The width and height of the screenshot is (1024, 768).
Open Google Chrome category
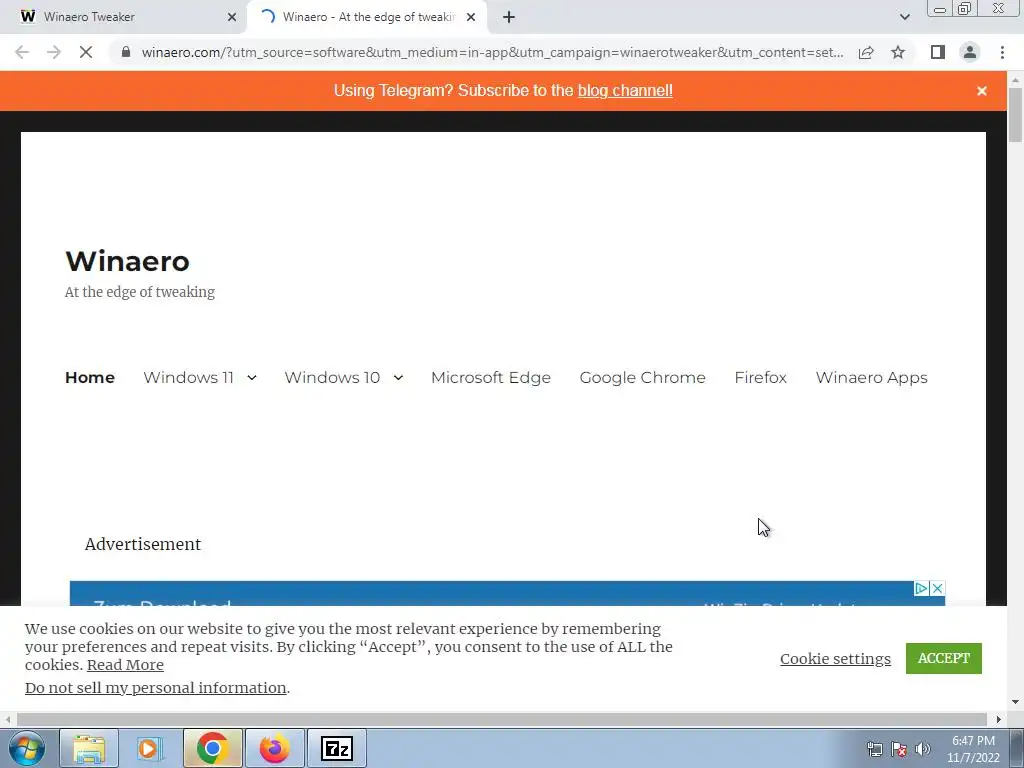pyautogui.click(x=643, y=377)
